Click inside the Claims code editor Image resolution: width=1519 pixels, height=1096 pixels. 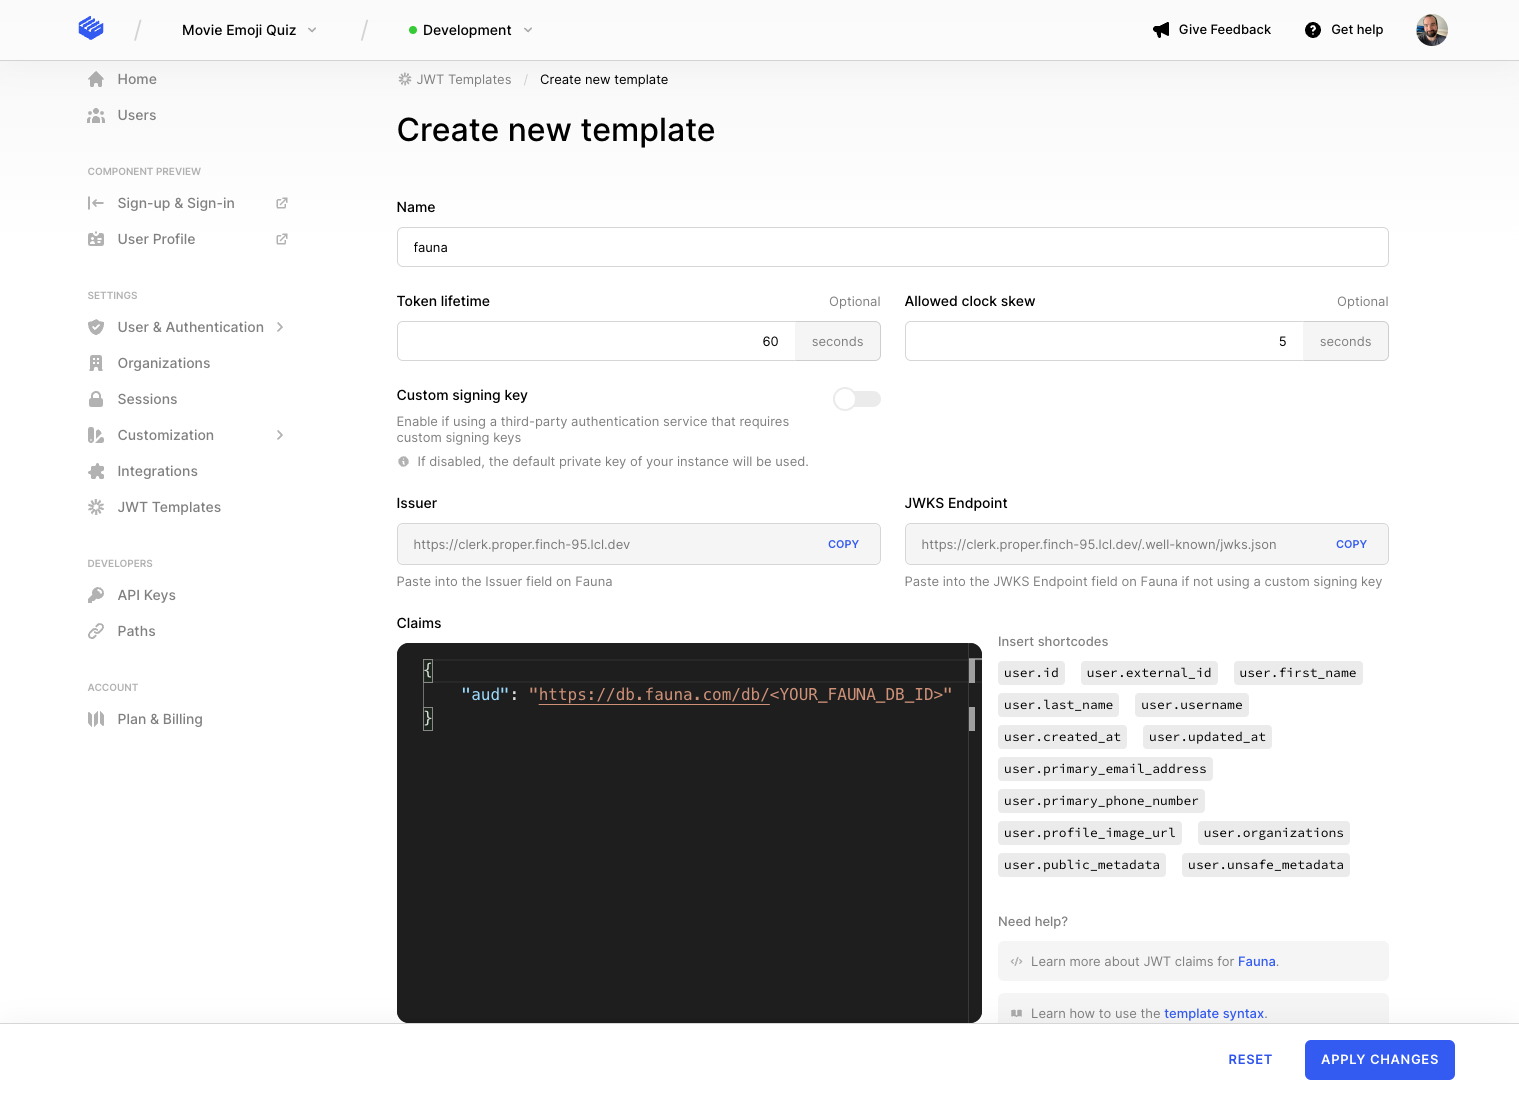689,833
